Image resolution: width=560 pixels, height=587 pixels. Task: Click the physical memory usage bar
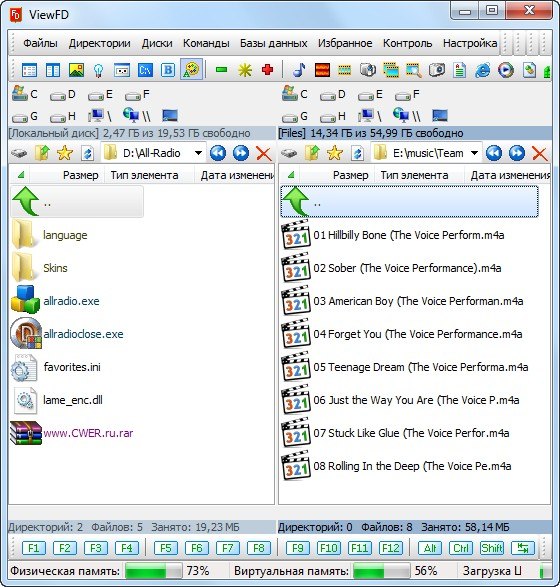(153, 571)
